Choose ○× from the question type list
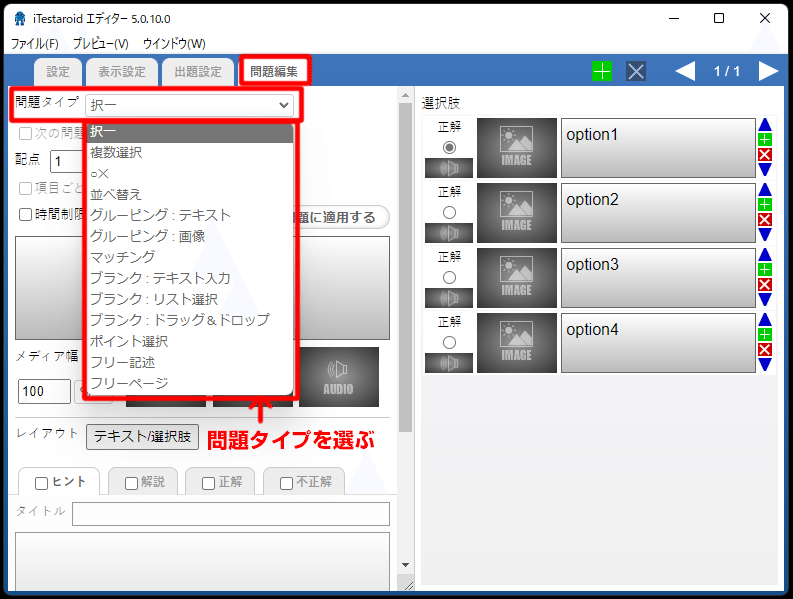 point(190,174)
